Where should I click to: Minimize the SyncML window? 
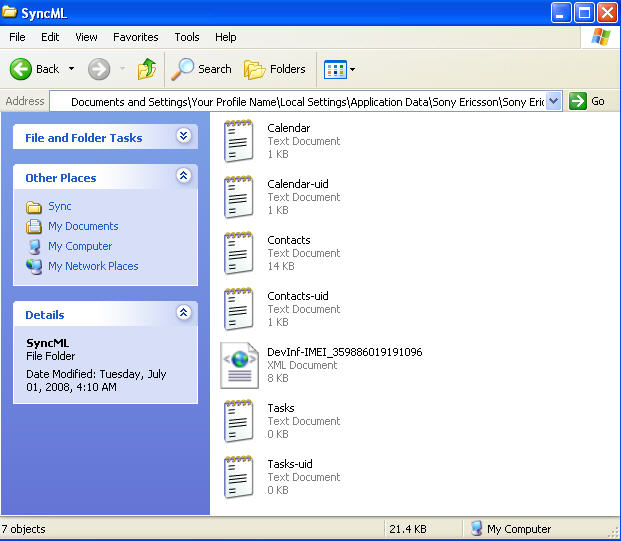tap(561, 13)
